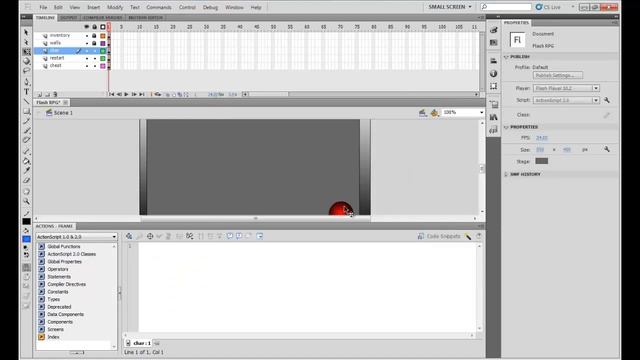Open the Commands menu
The width and height of the screenshot is (640, 360).
159,7
